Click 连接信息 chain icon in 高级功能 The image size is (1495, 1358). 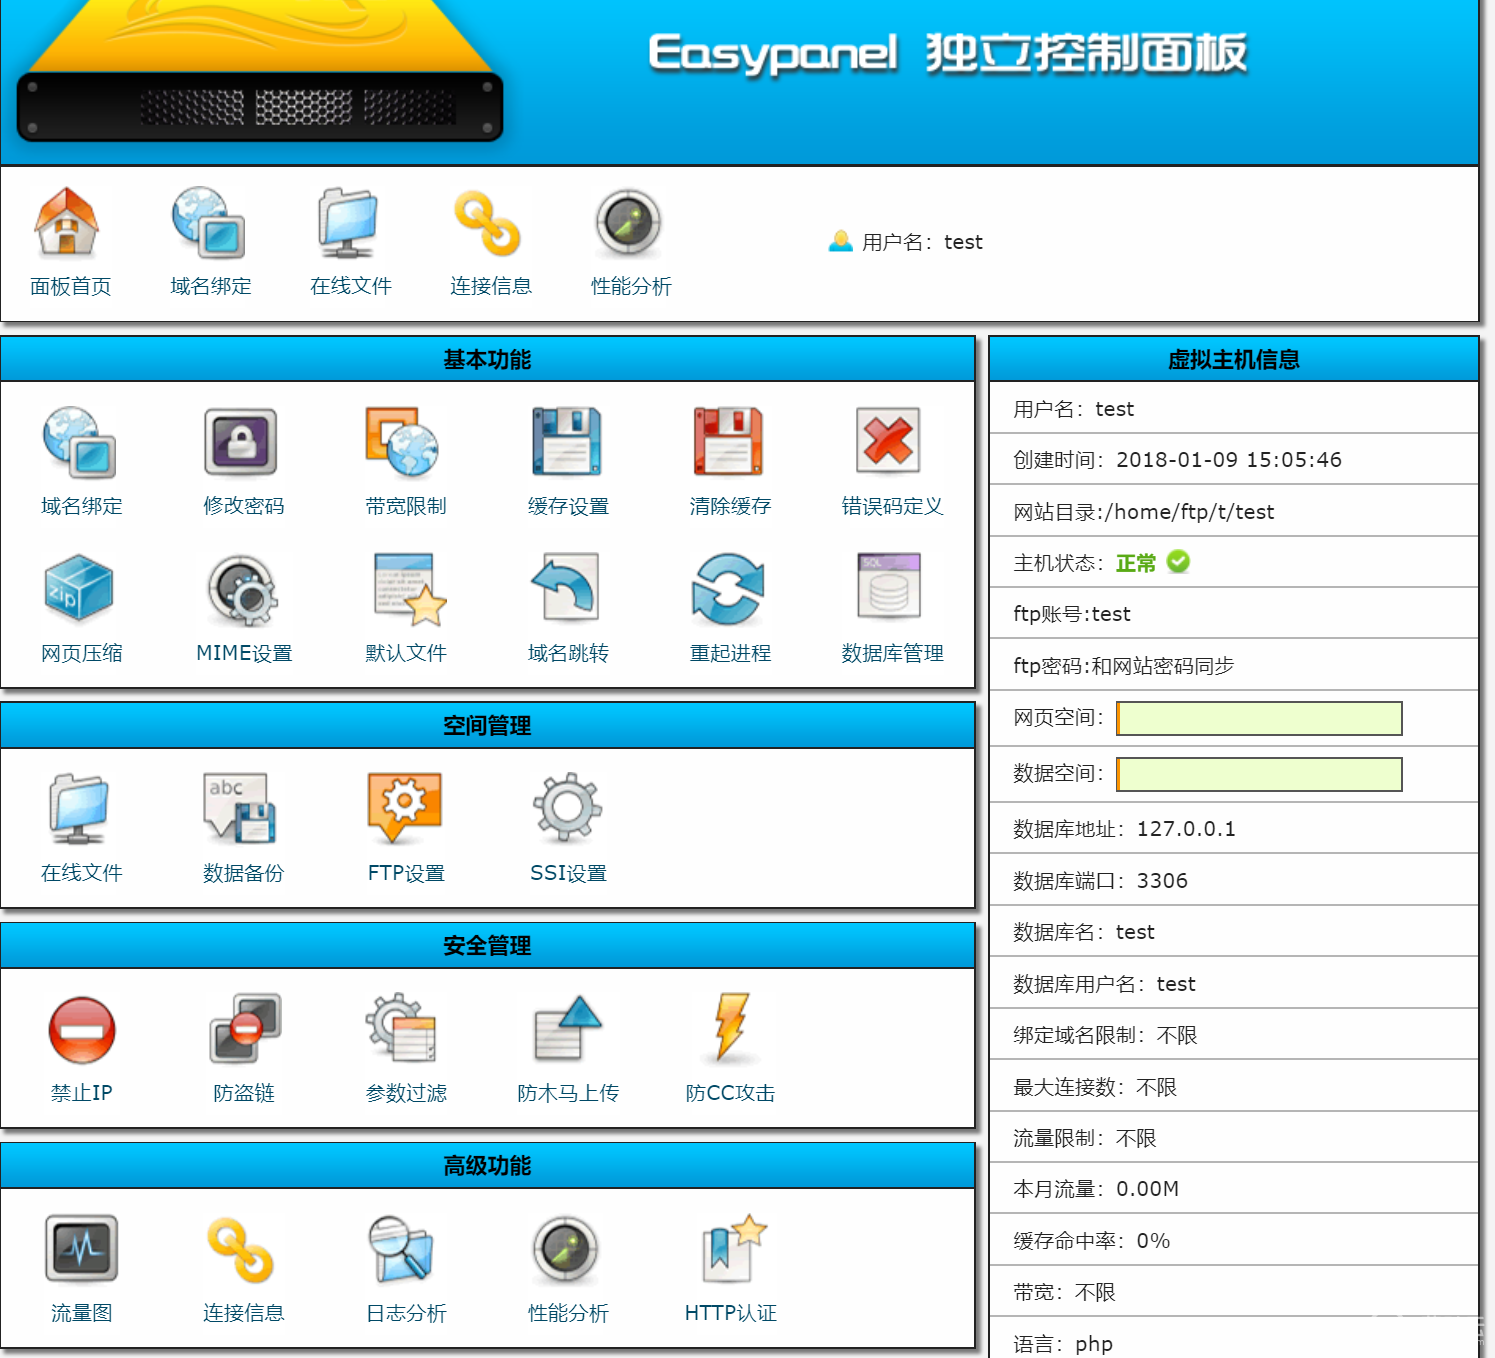[x=241, y=1249]
